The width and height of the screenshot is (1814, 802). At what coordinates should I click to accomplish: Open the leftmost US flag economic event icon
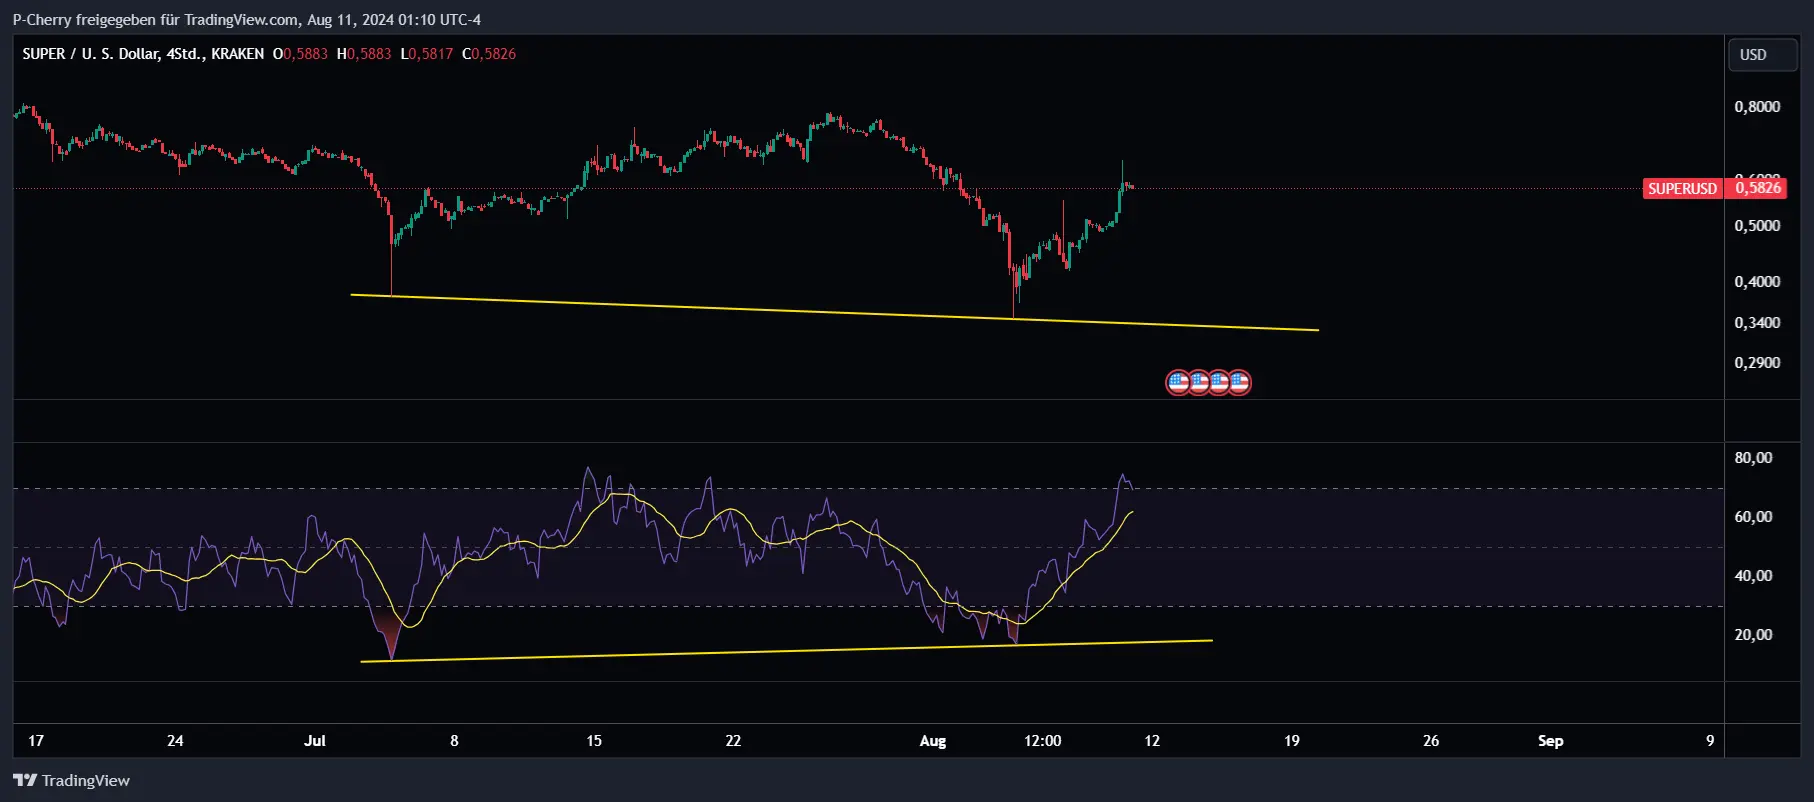(1178, 382)
